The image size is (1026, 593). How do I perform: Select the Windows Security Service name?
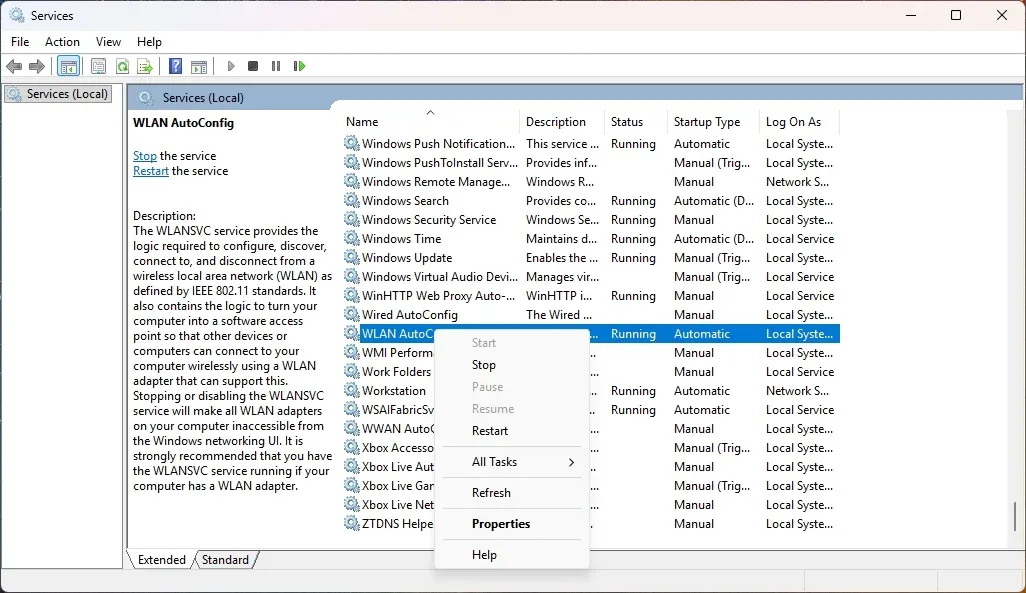(429, 220)
